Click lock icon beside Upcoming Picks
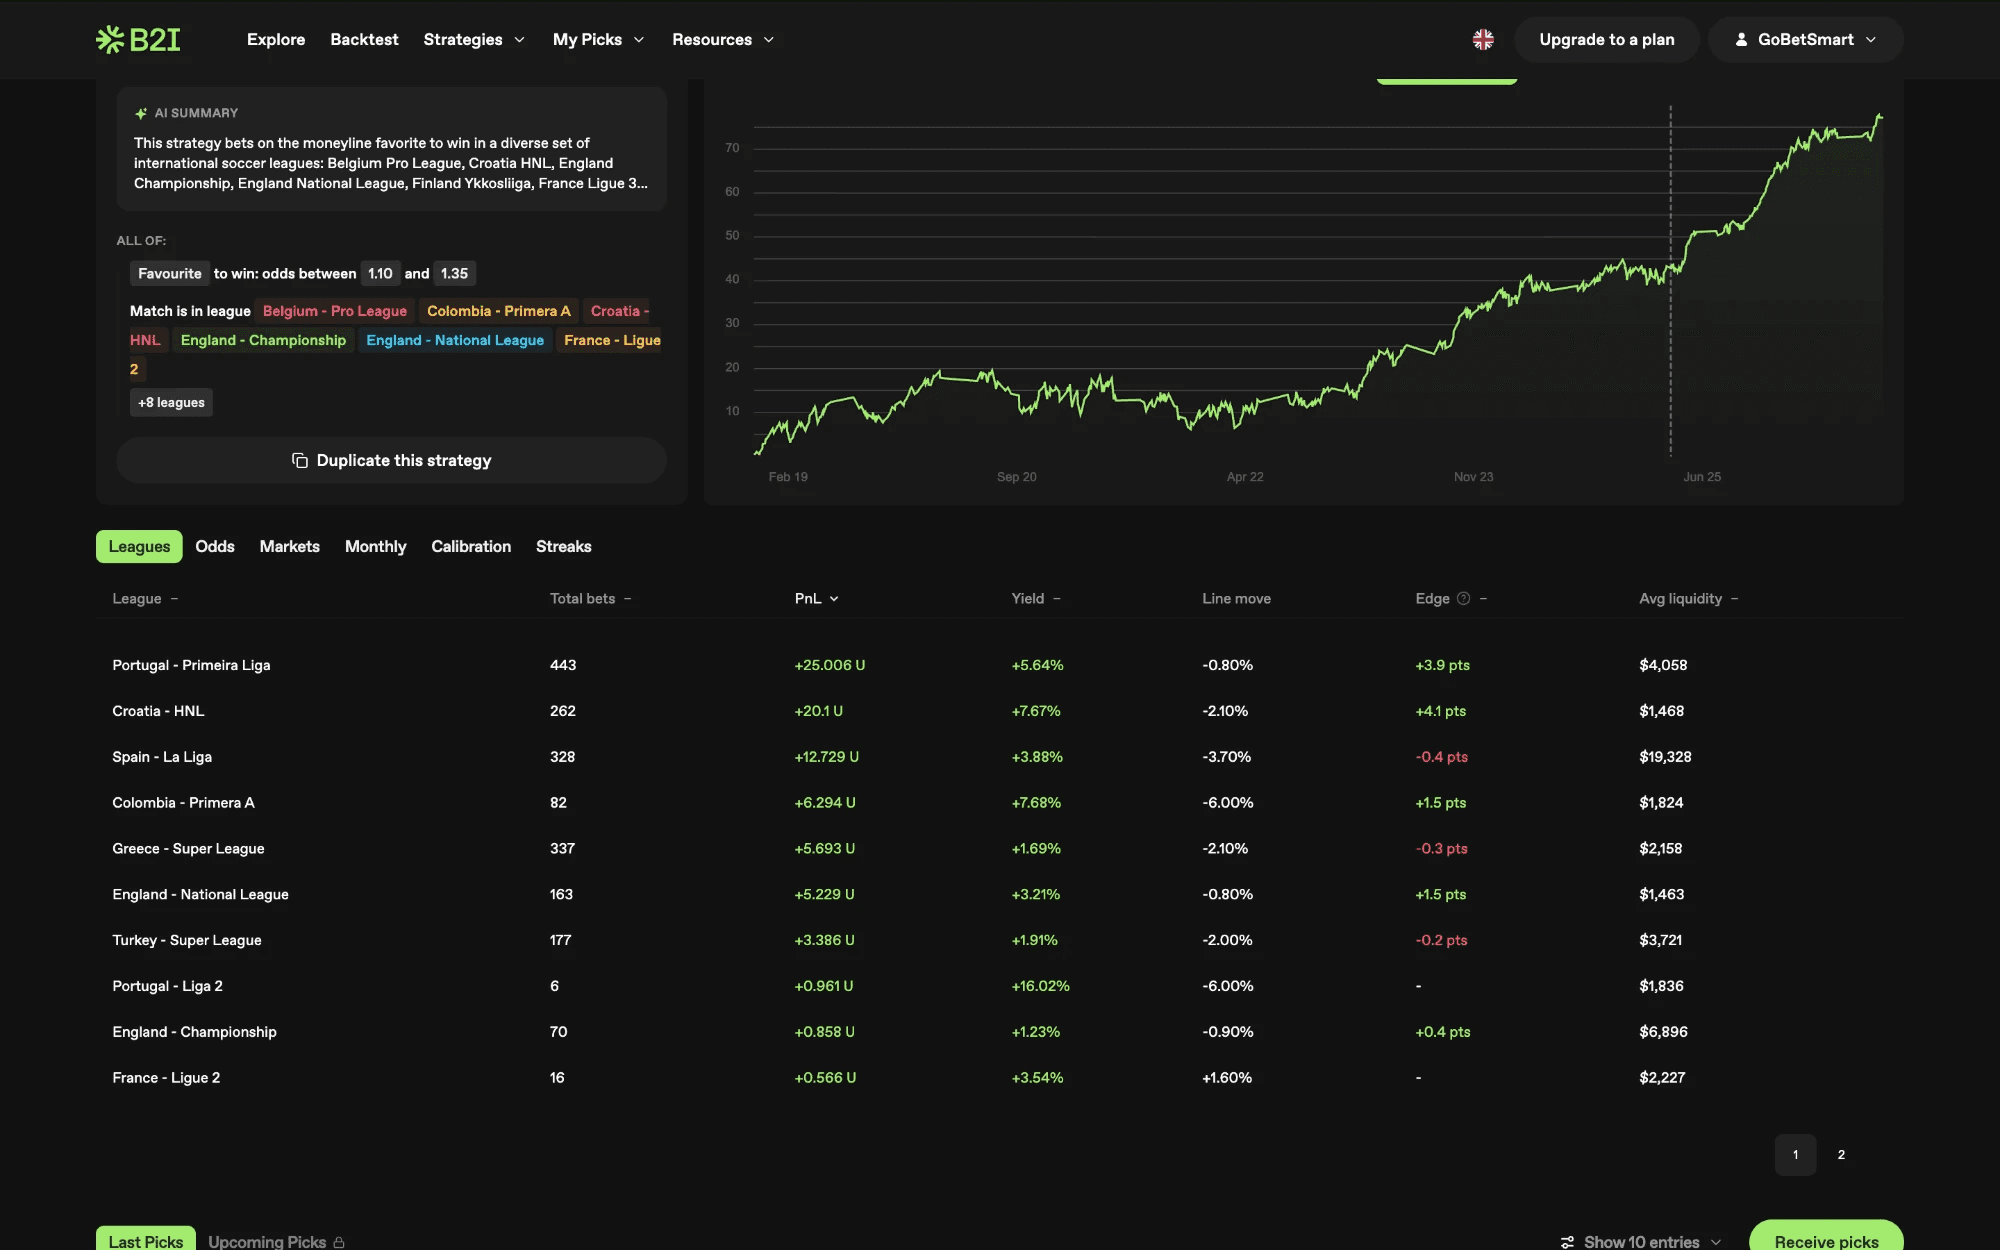The height and width of the screenshot is (1250, 2000). 339,1242
